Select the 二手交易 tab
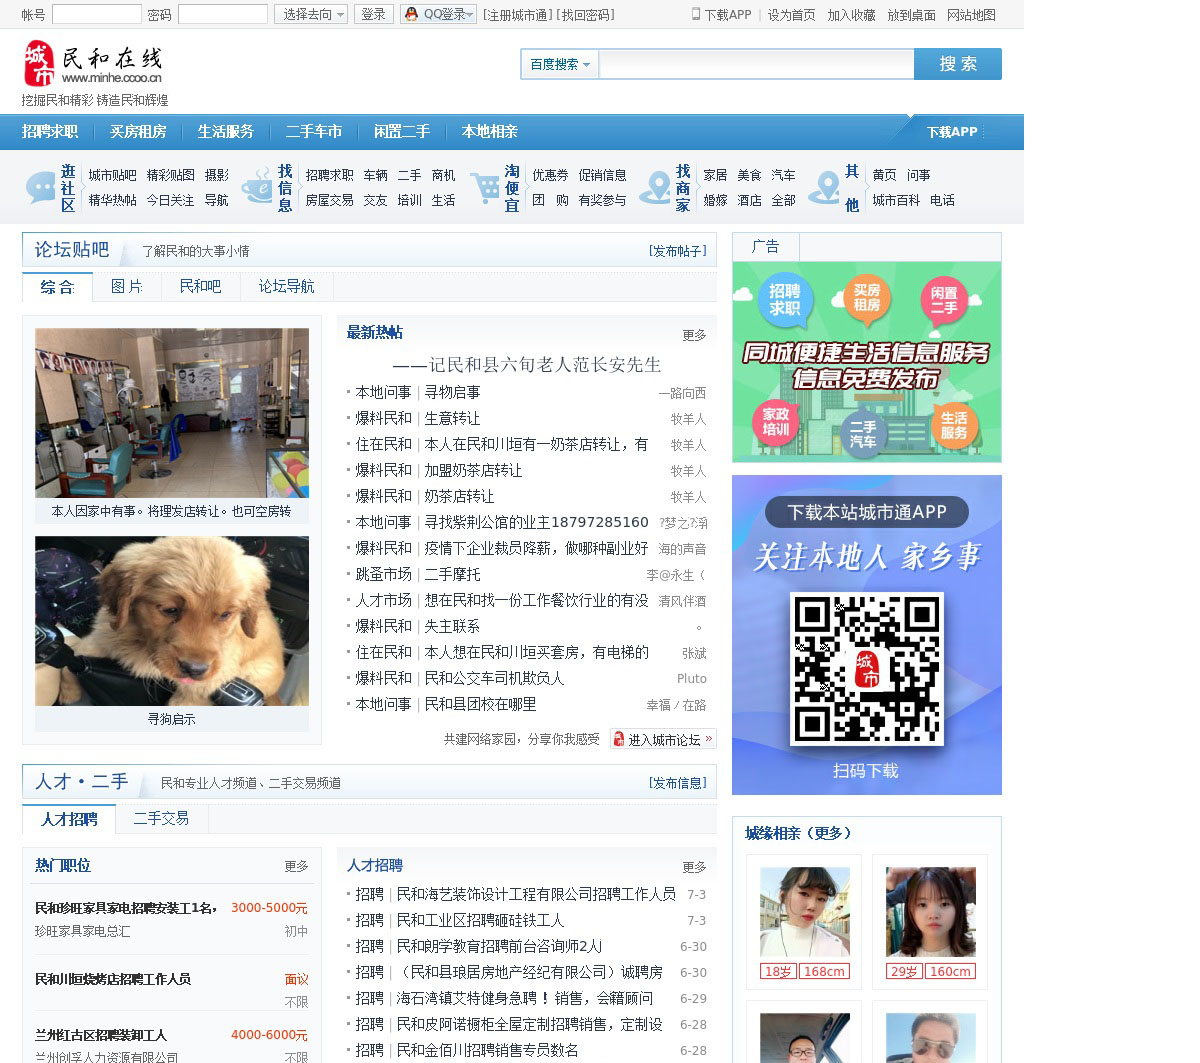Image resolution: width=1200 pixels, height=1063 pixels. (161, 819)
